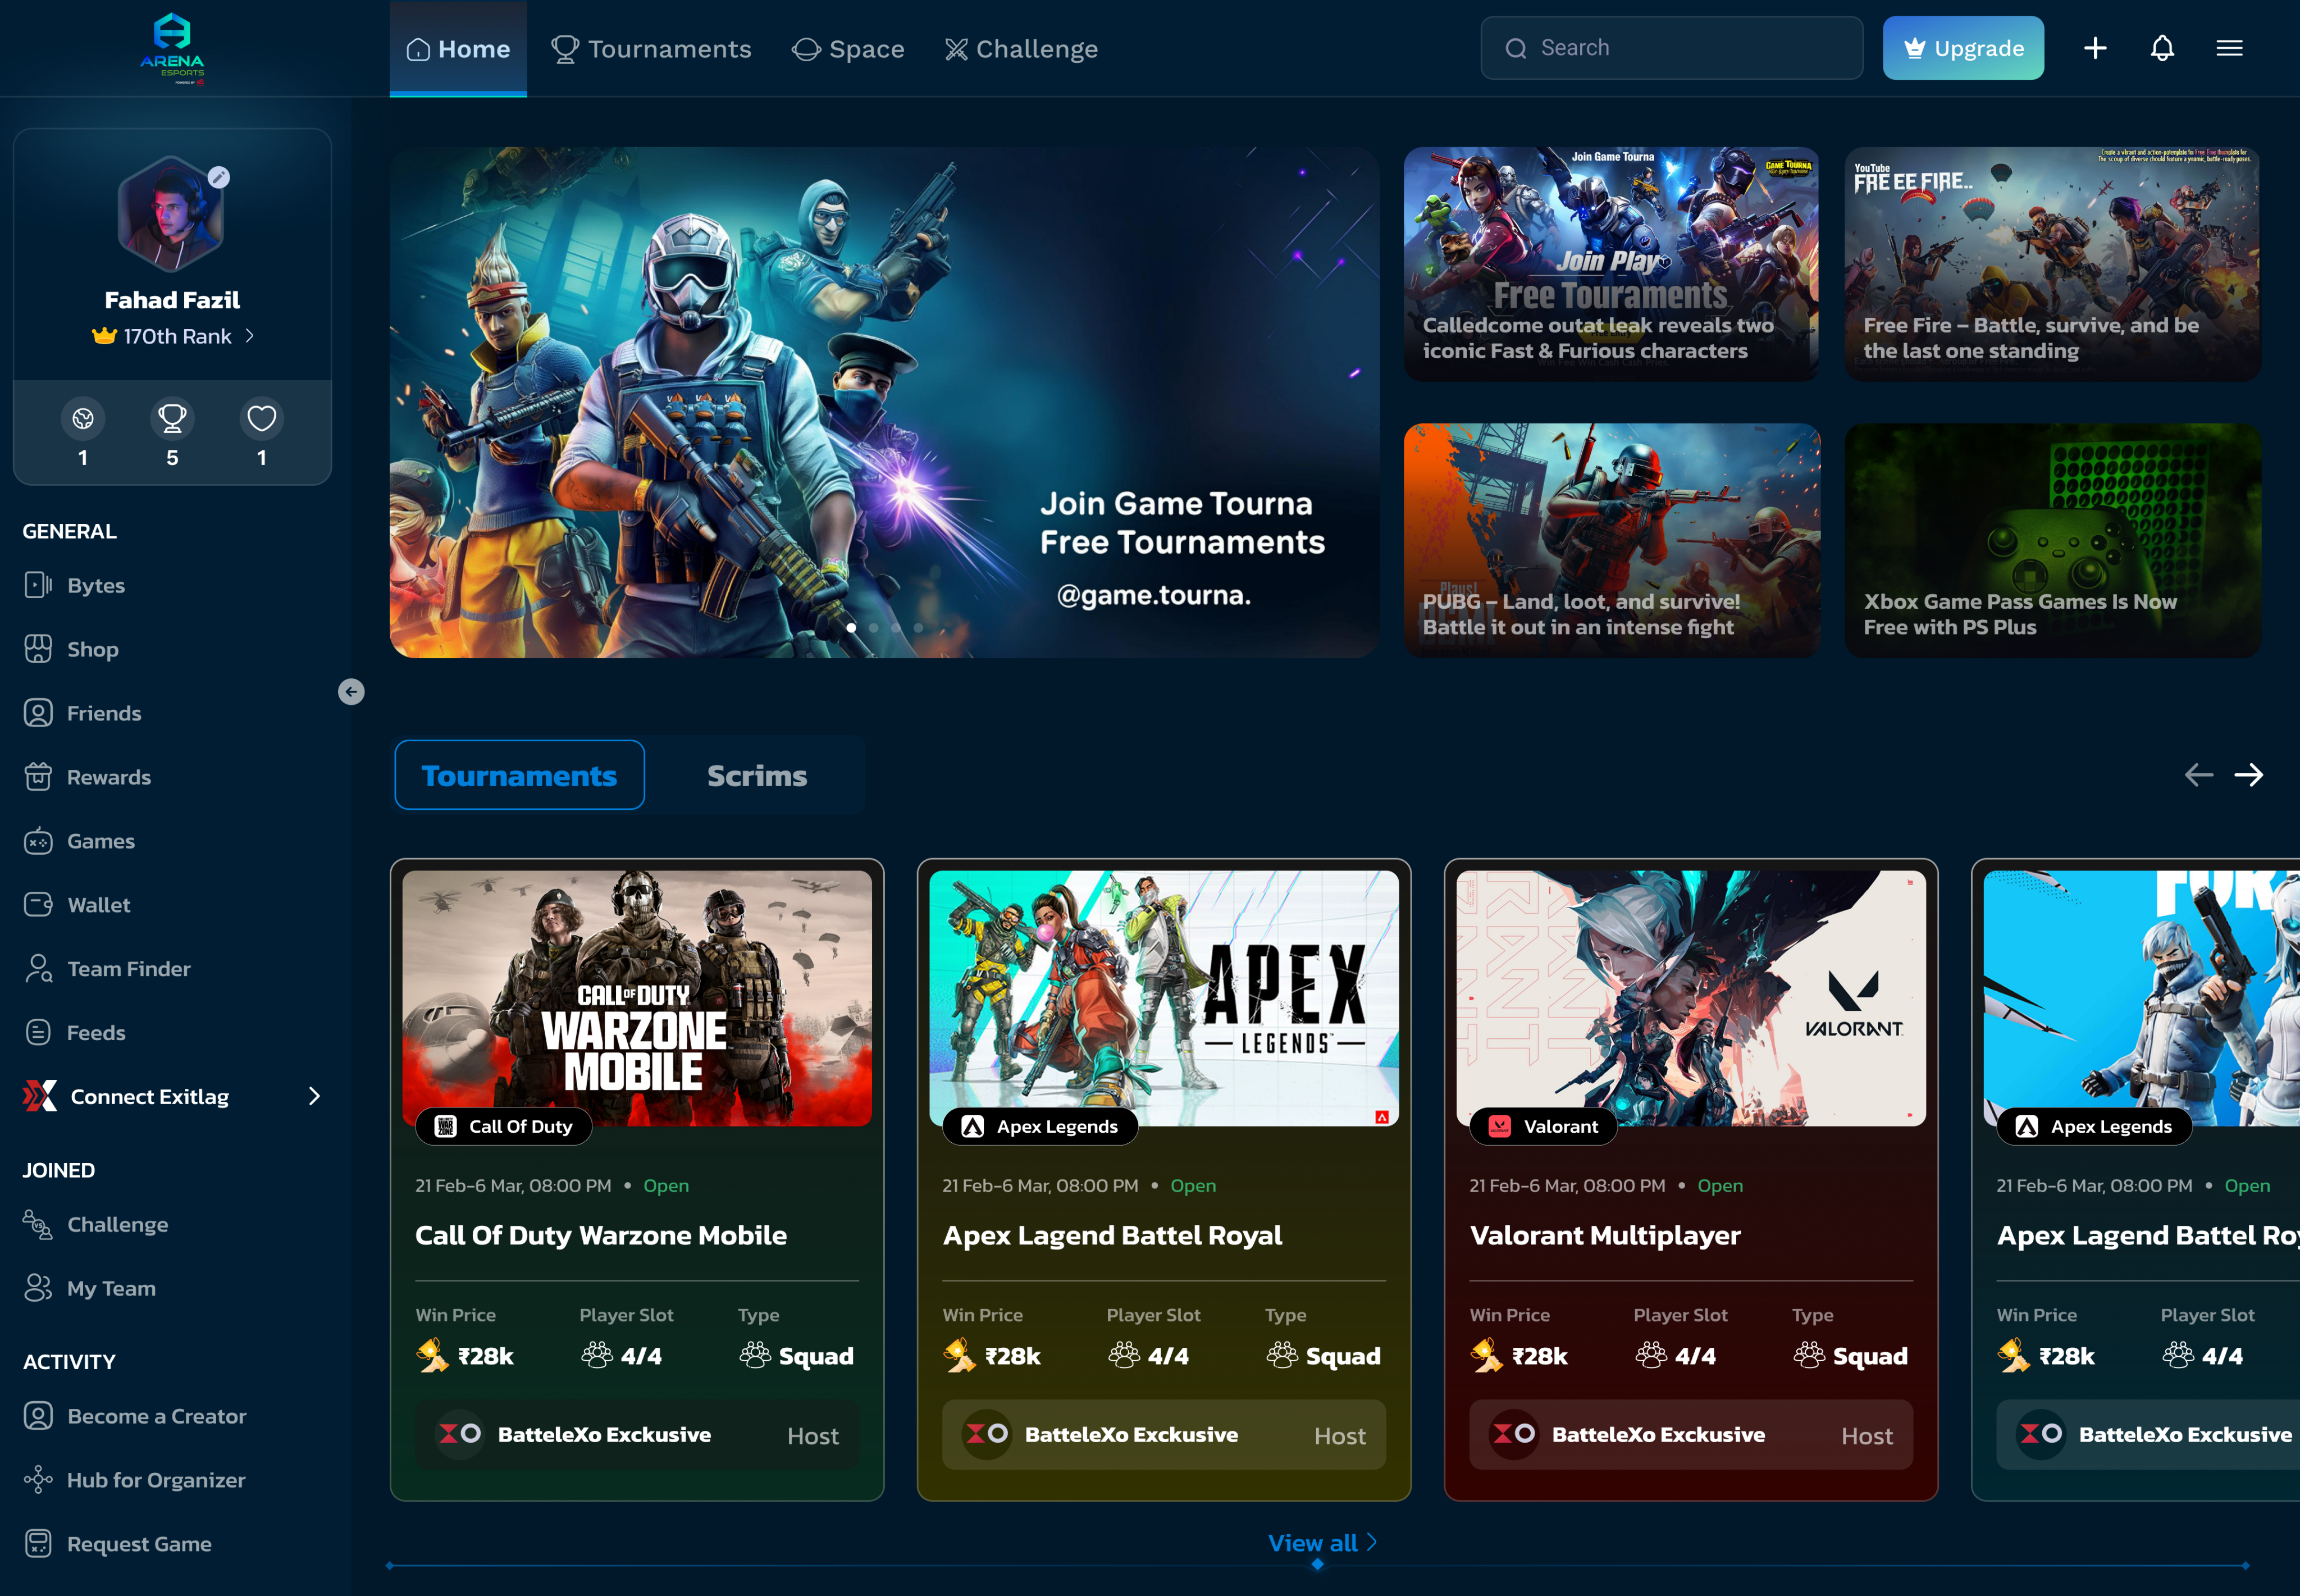
Task: Open the Apex Legends tournament image
Action: coord(1164,997)
